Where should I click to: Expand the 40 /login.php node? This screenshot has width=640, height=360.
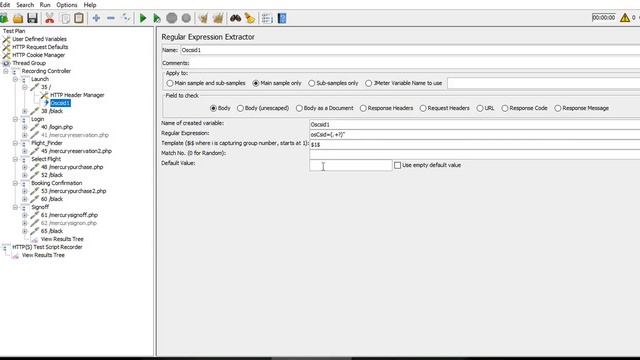(25, 127)
